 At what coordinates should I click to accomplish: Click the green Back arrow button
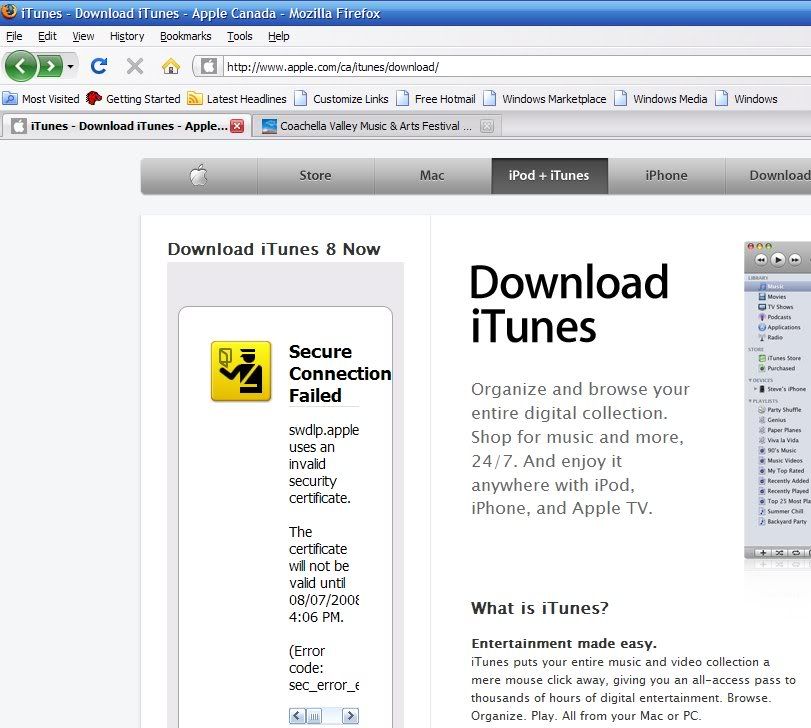coord(20,66)
